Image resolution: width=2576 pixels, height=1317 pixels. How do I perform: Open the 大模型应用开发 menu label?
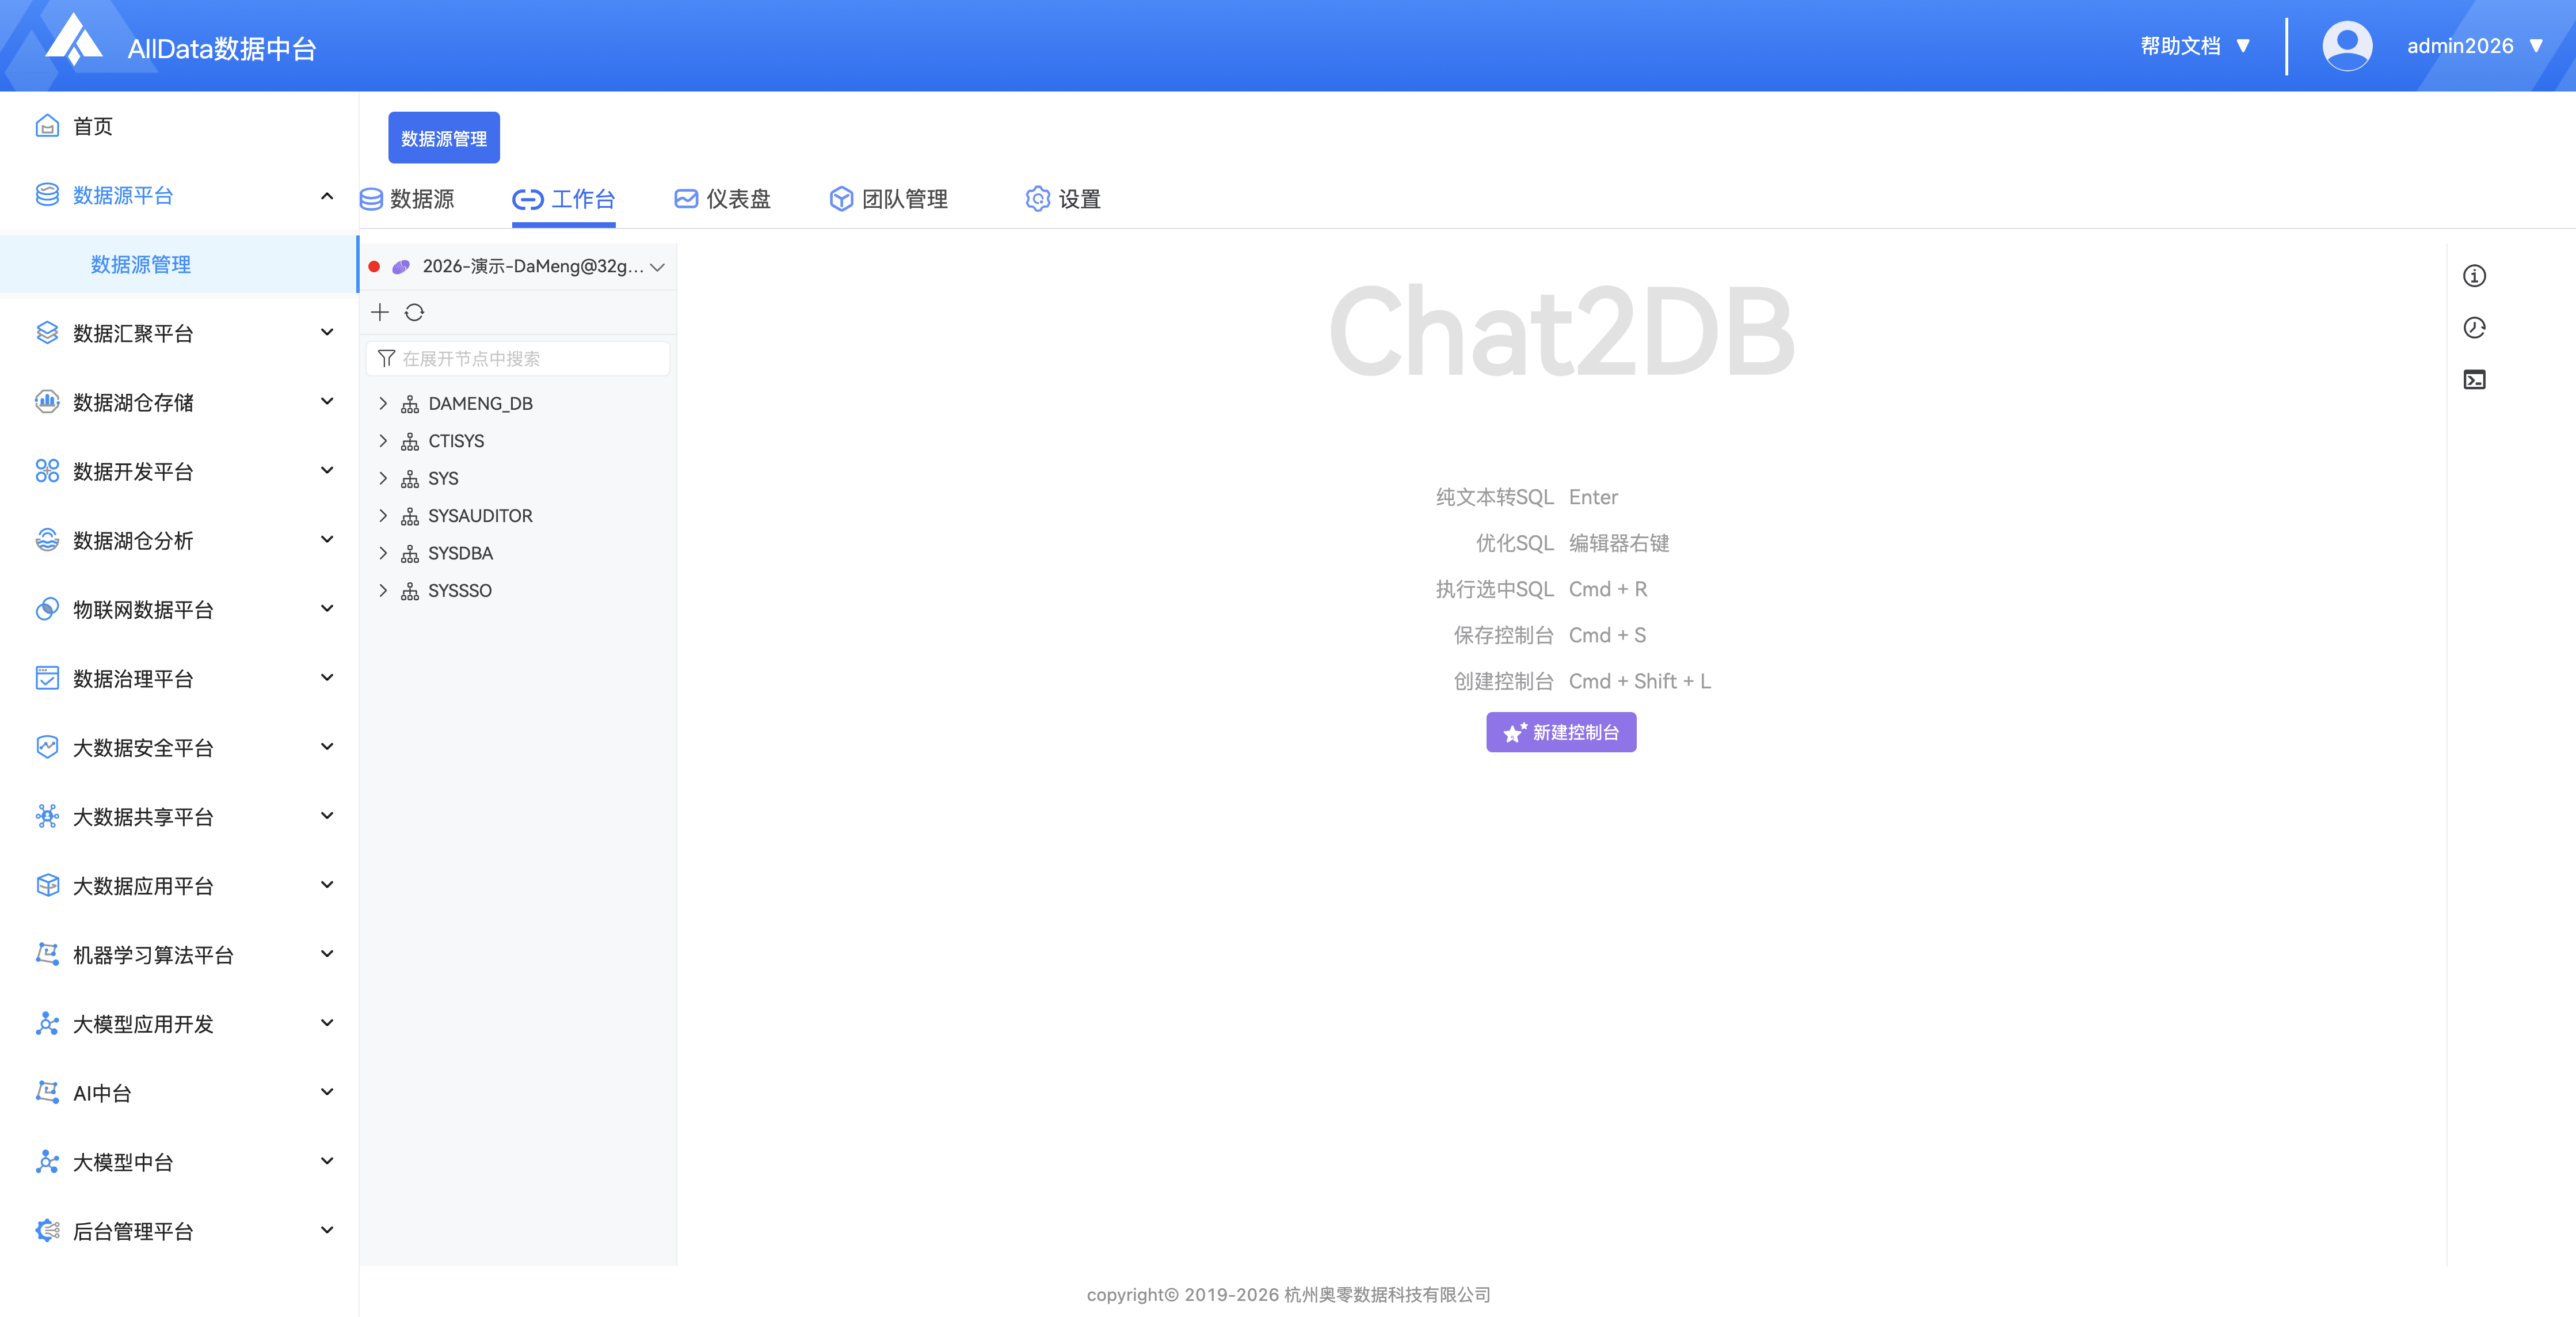click(x=143, y=1023)
